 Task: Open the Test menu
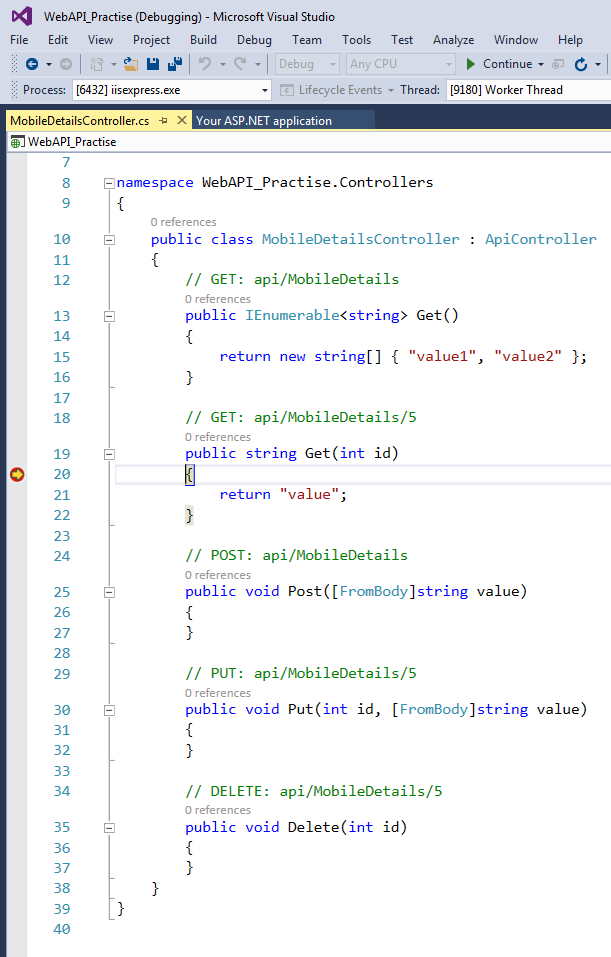(x=402, y=40)
